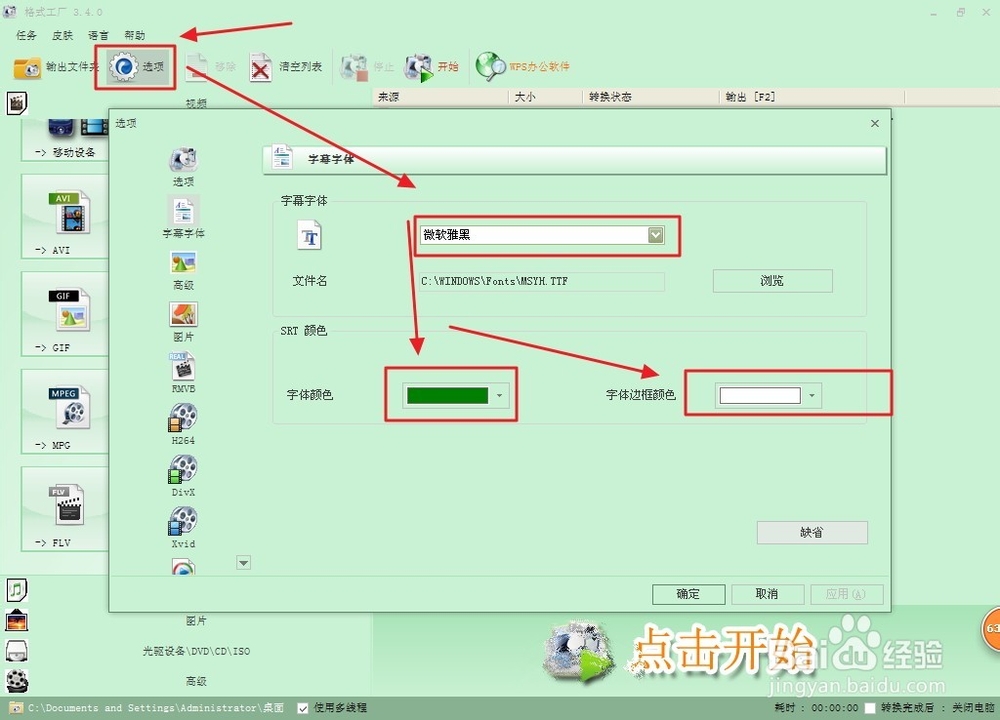Viewport: 1000px width, 720px height.
Task: Click the green 字体颜色 color swatch
Action: 446,395
